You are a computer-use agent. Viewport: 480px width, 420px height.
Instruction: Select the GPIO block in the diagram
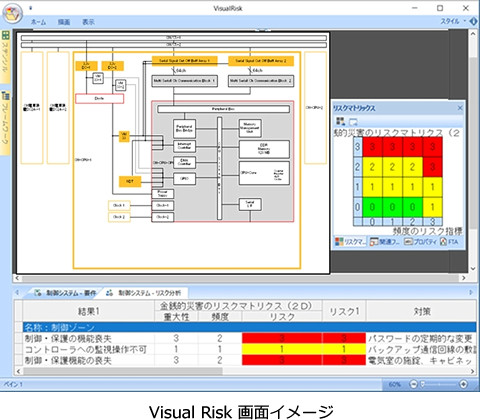(184, 179)
